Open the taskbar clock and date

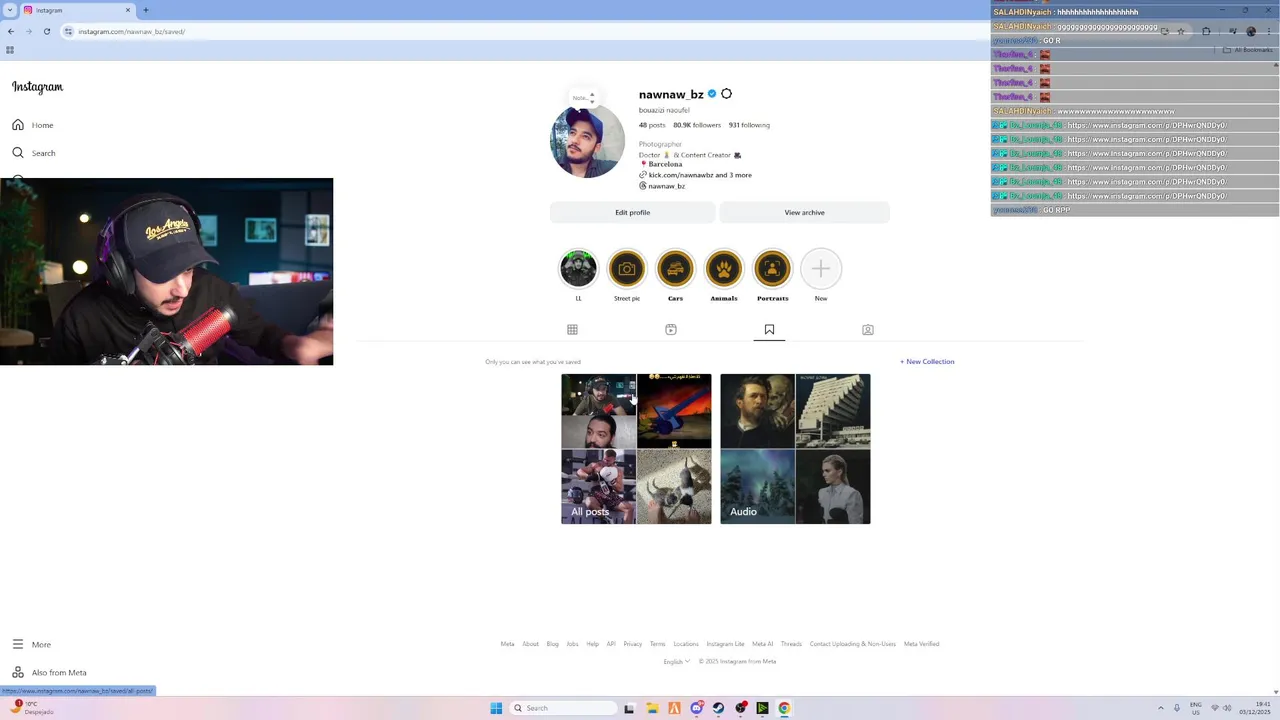tap(1255, 708)
